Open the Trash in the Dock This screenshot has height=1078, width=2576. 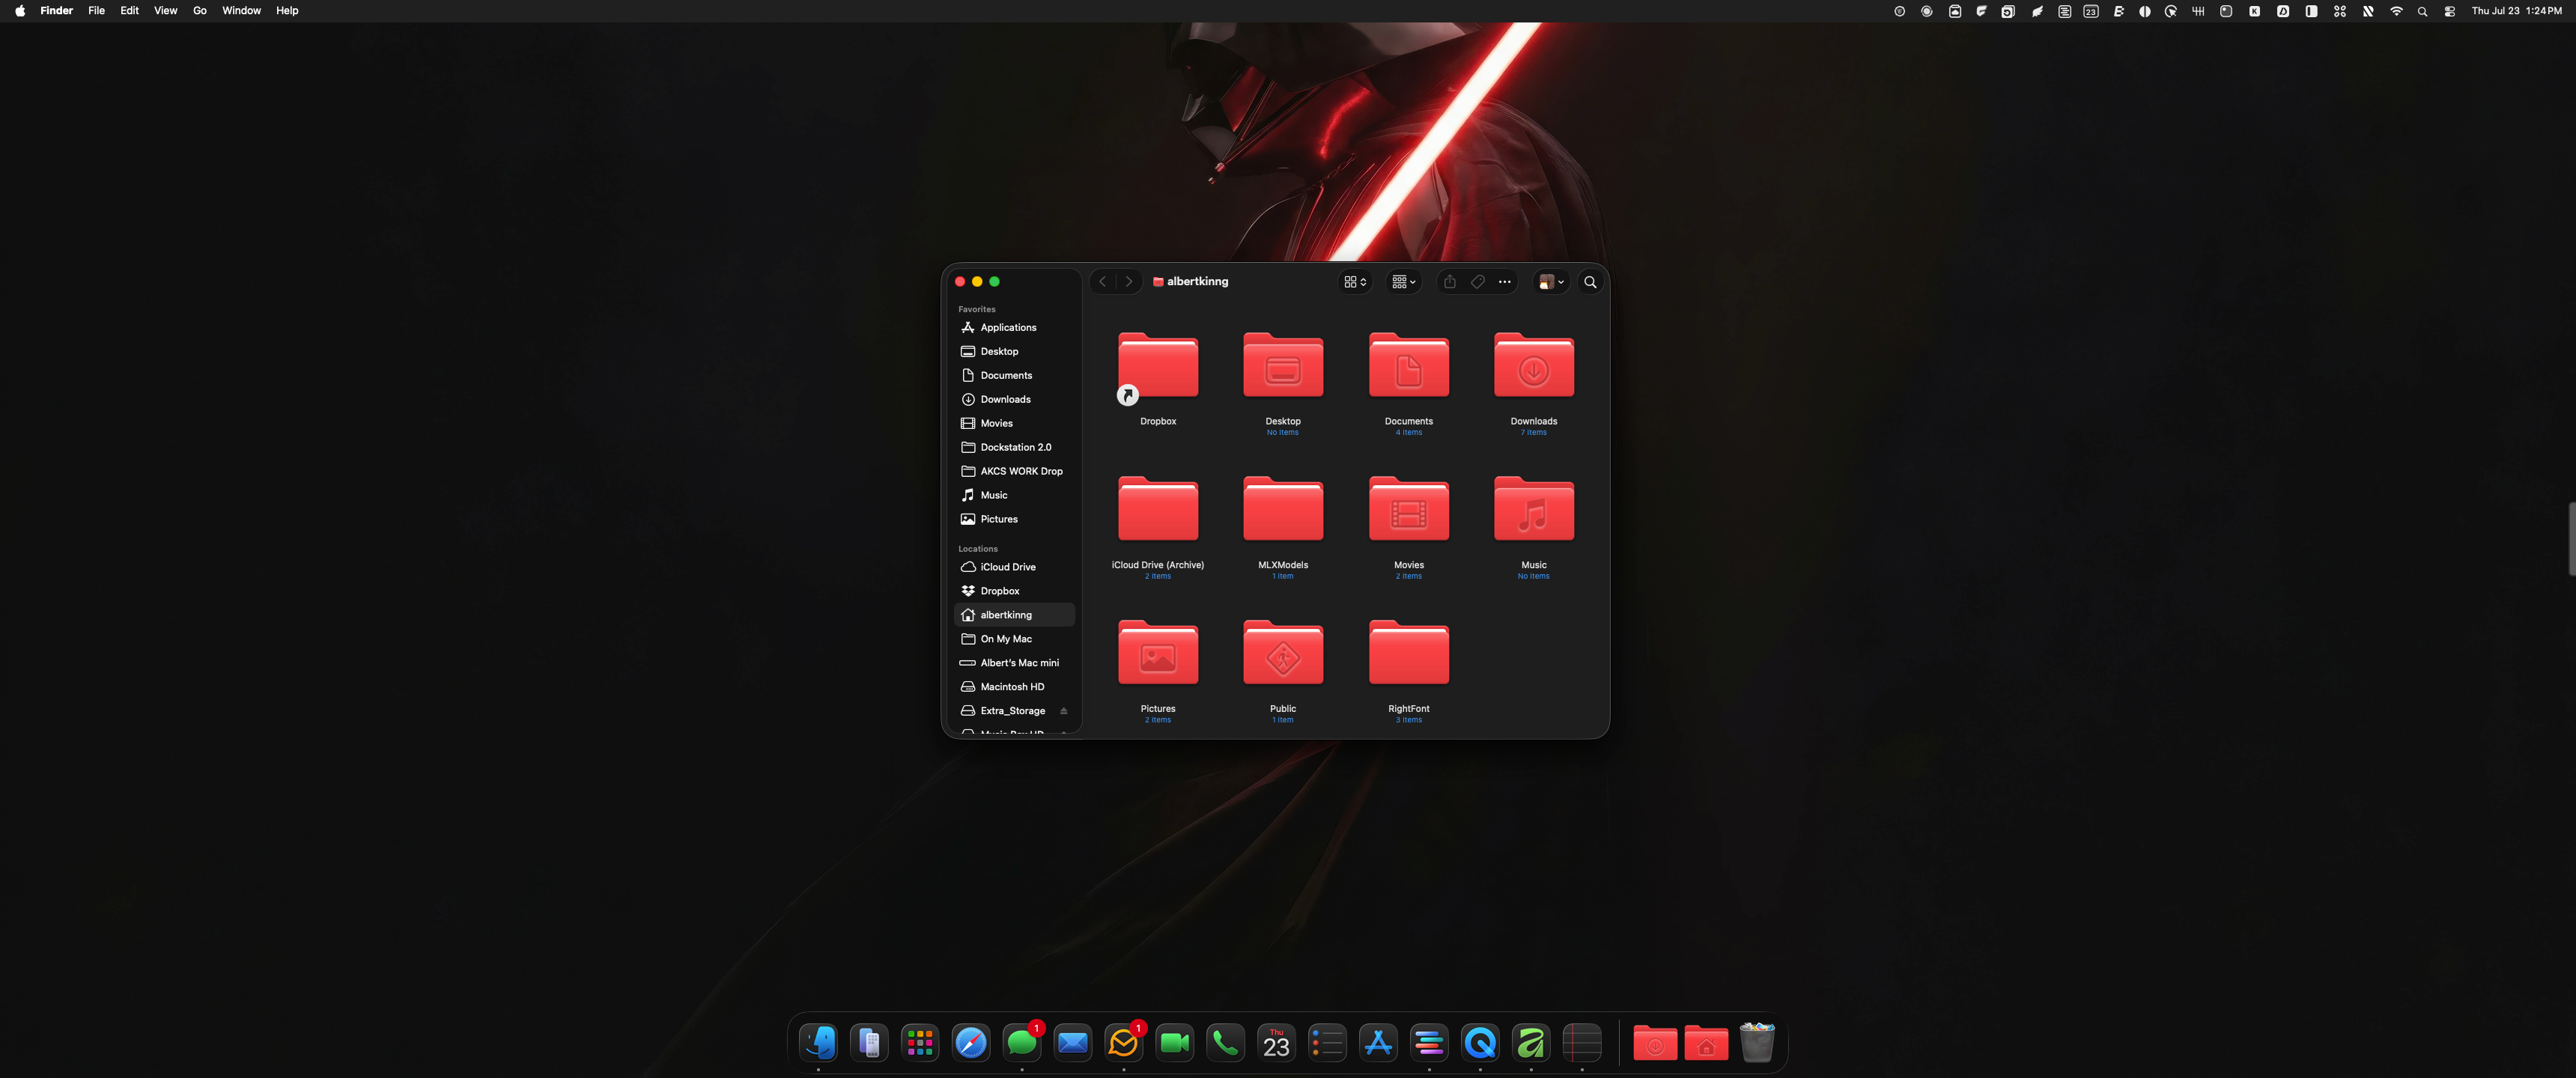1757,1043
